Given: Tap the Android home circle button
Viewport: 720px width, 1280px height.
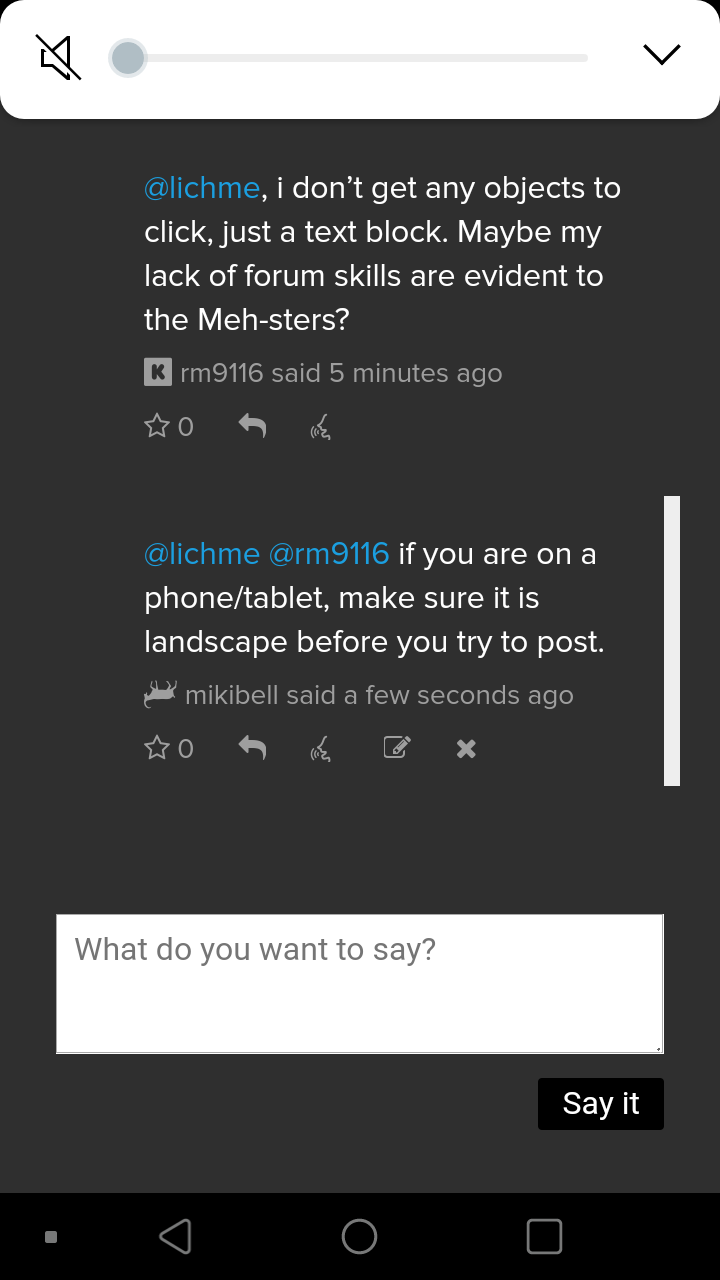Looking at the screenshot, I should click(x=359, y=1237).
